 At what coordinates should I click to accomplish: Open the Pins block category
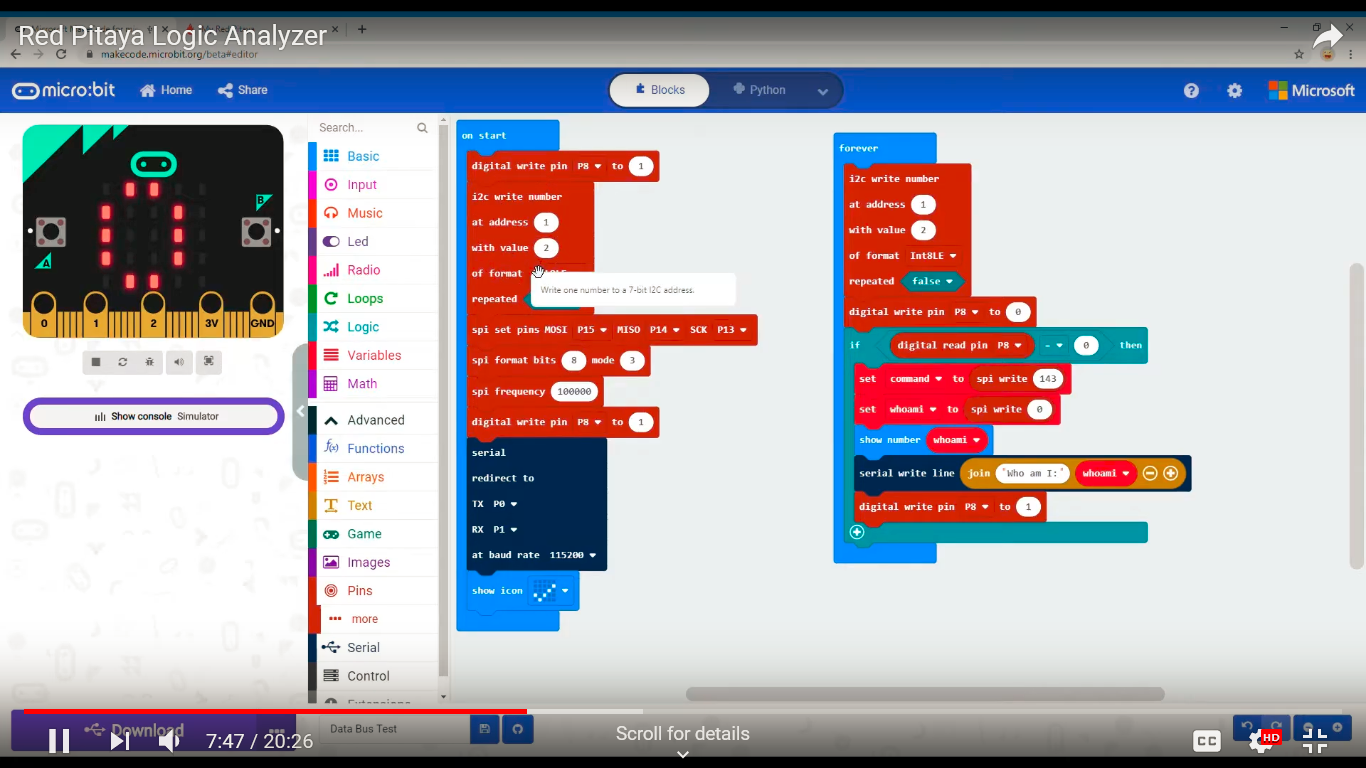pos(360,591)
